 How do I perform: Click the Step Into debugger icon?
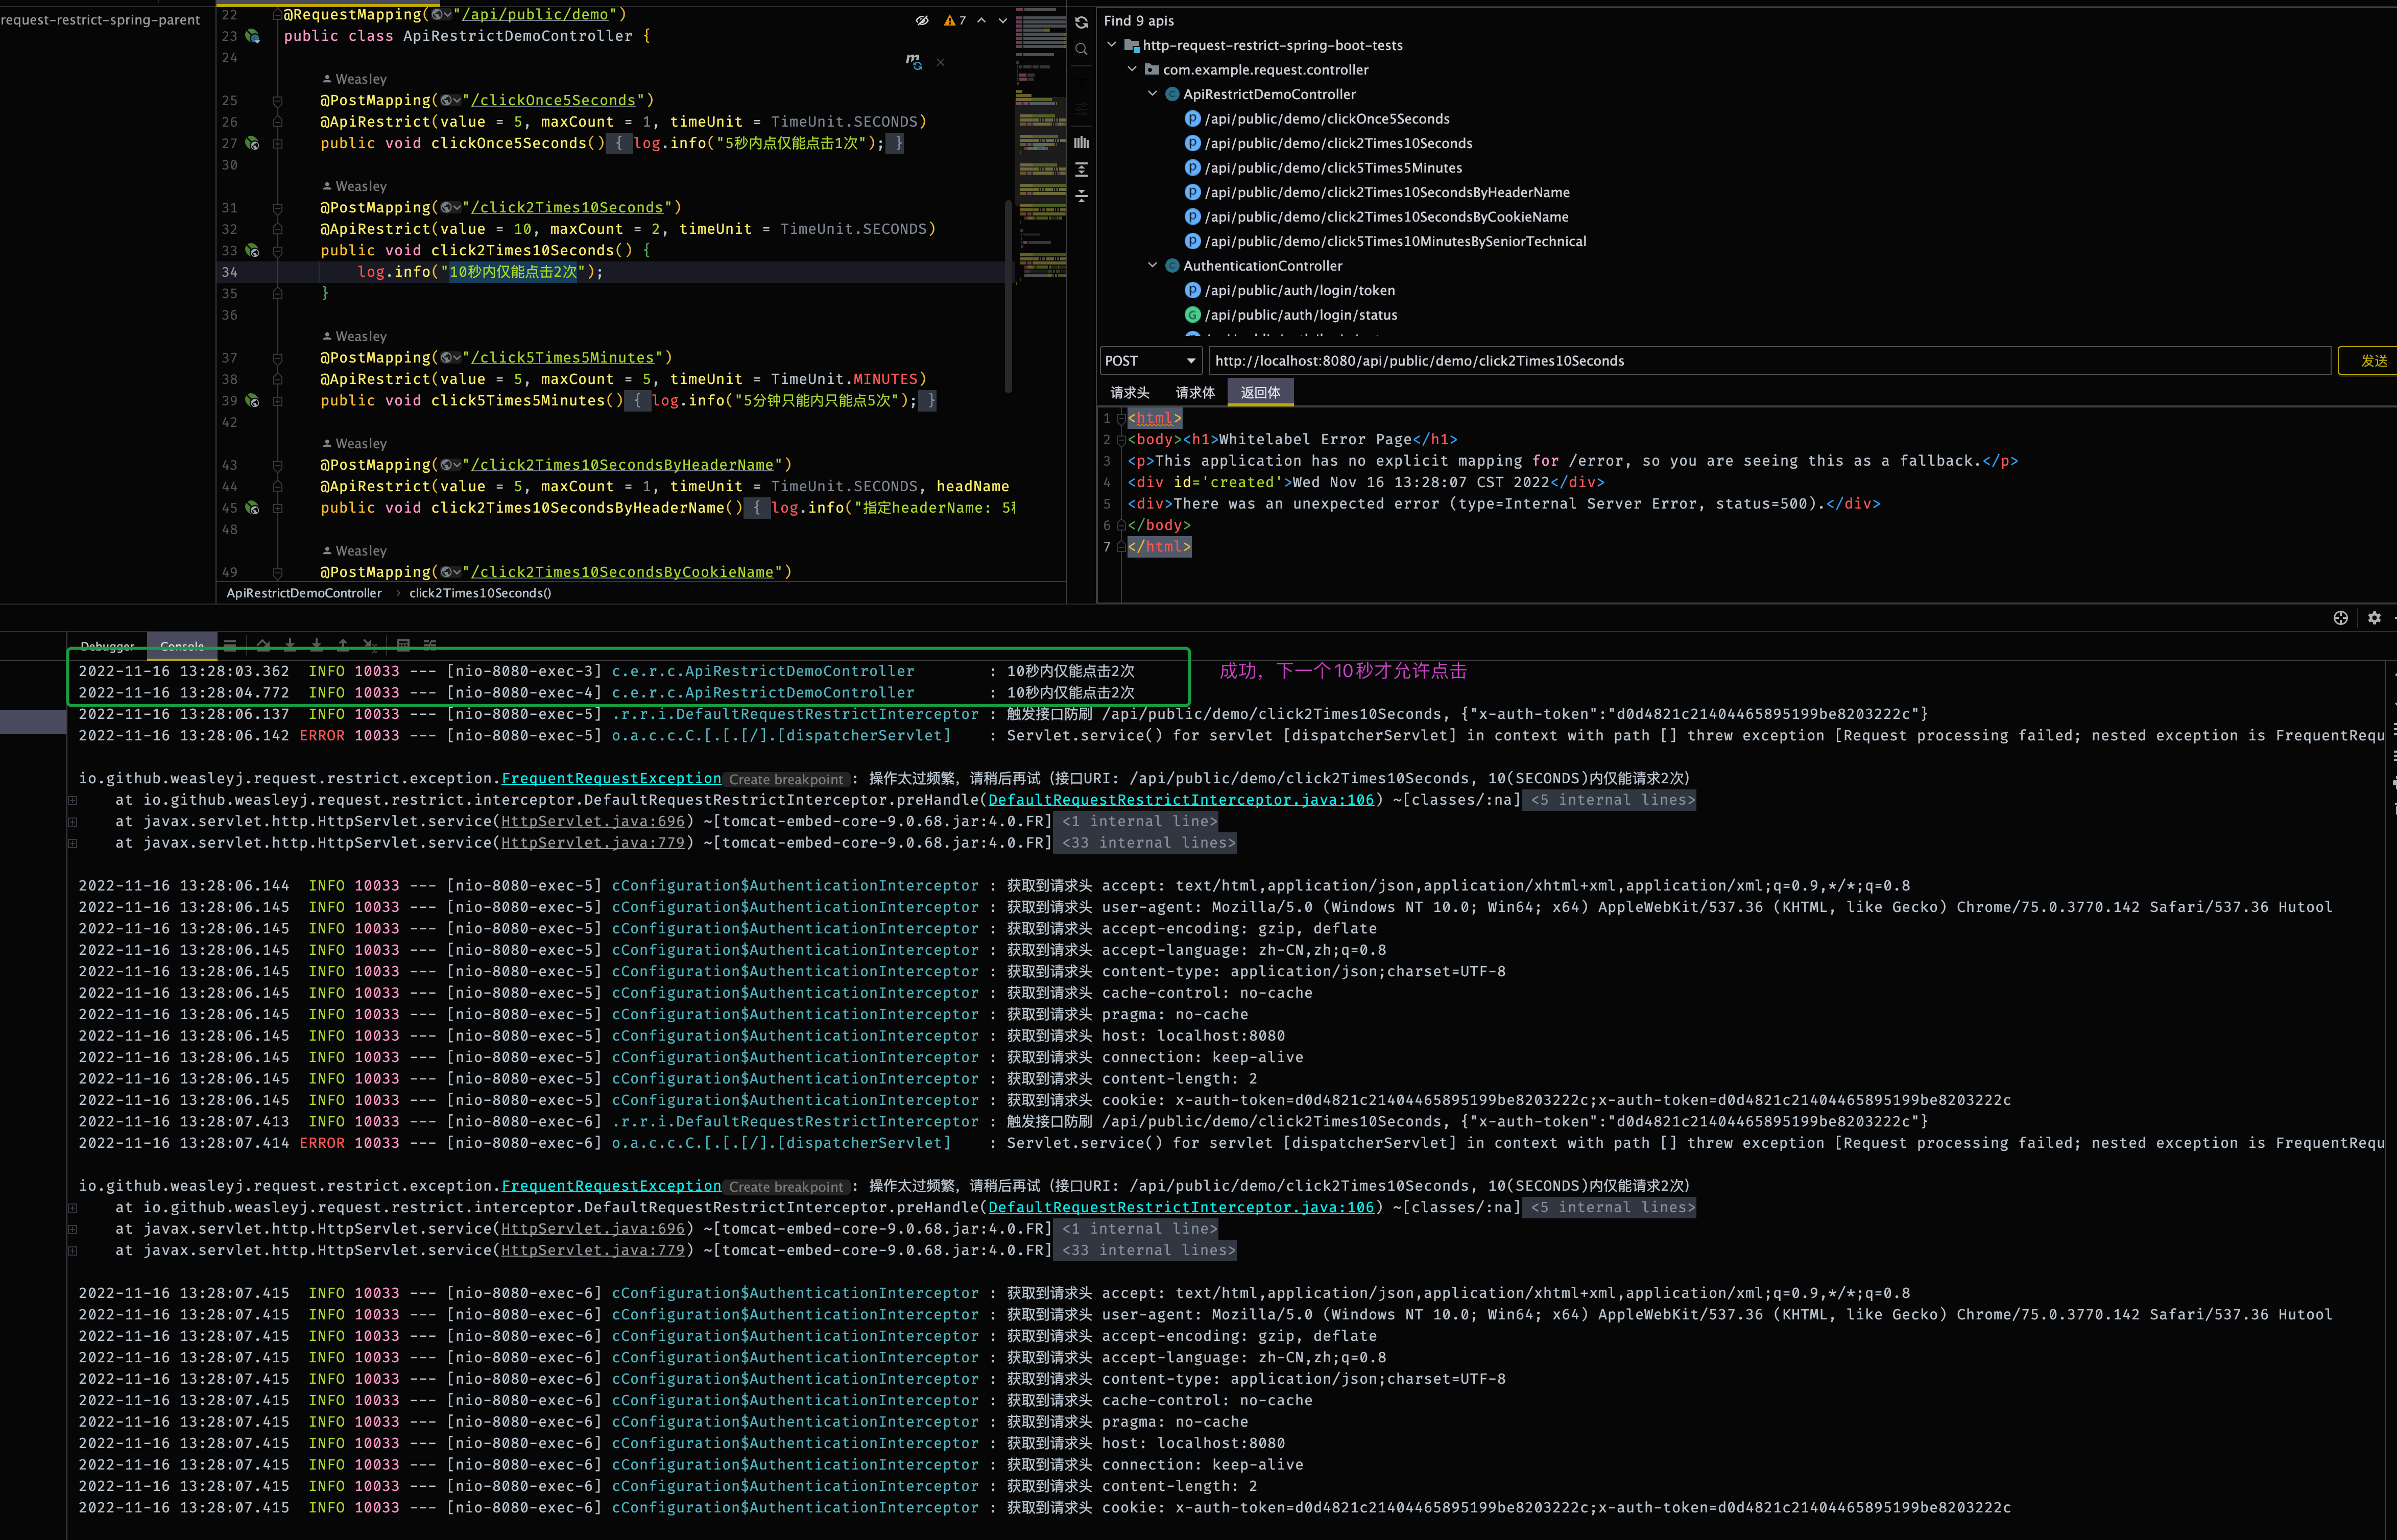coord(290,646)
